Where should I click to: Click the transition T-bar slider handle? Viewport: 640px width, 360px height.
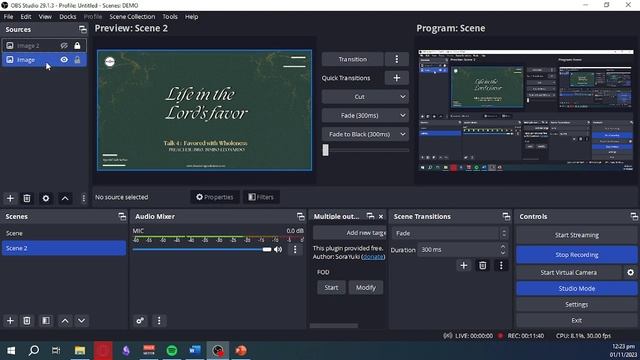pos(325,150)
